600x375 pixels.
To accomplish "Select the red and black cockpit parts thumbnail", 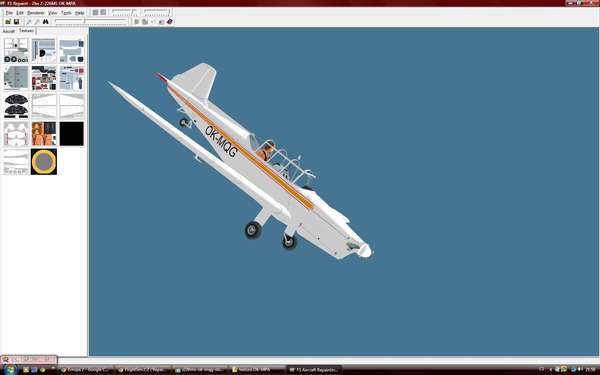I will (x=44, y=78).
